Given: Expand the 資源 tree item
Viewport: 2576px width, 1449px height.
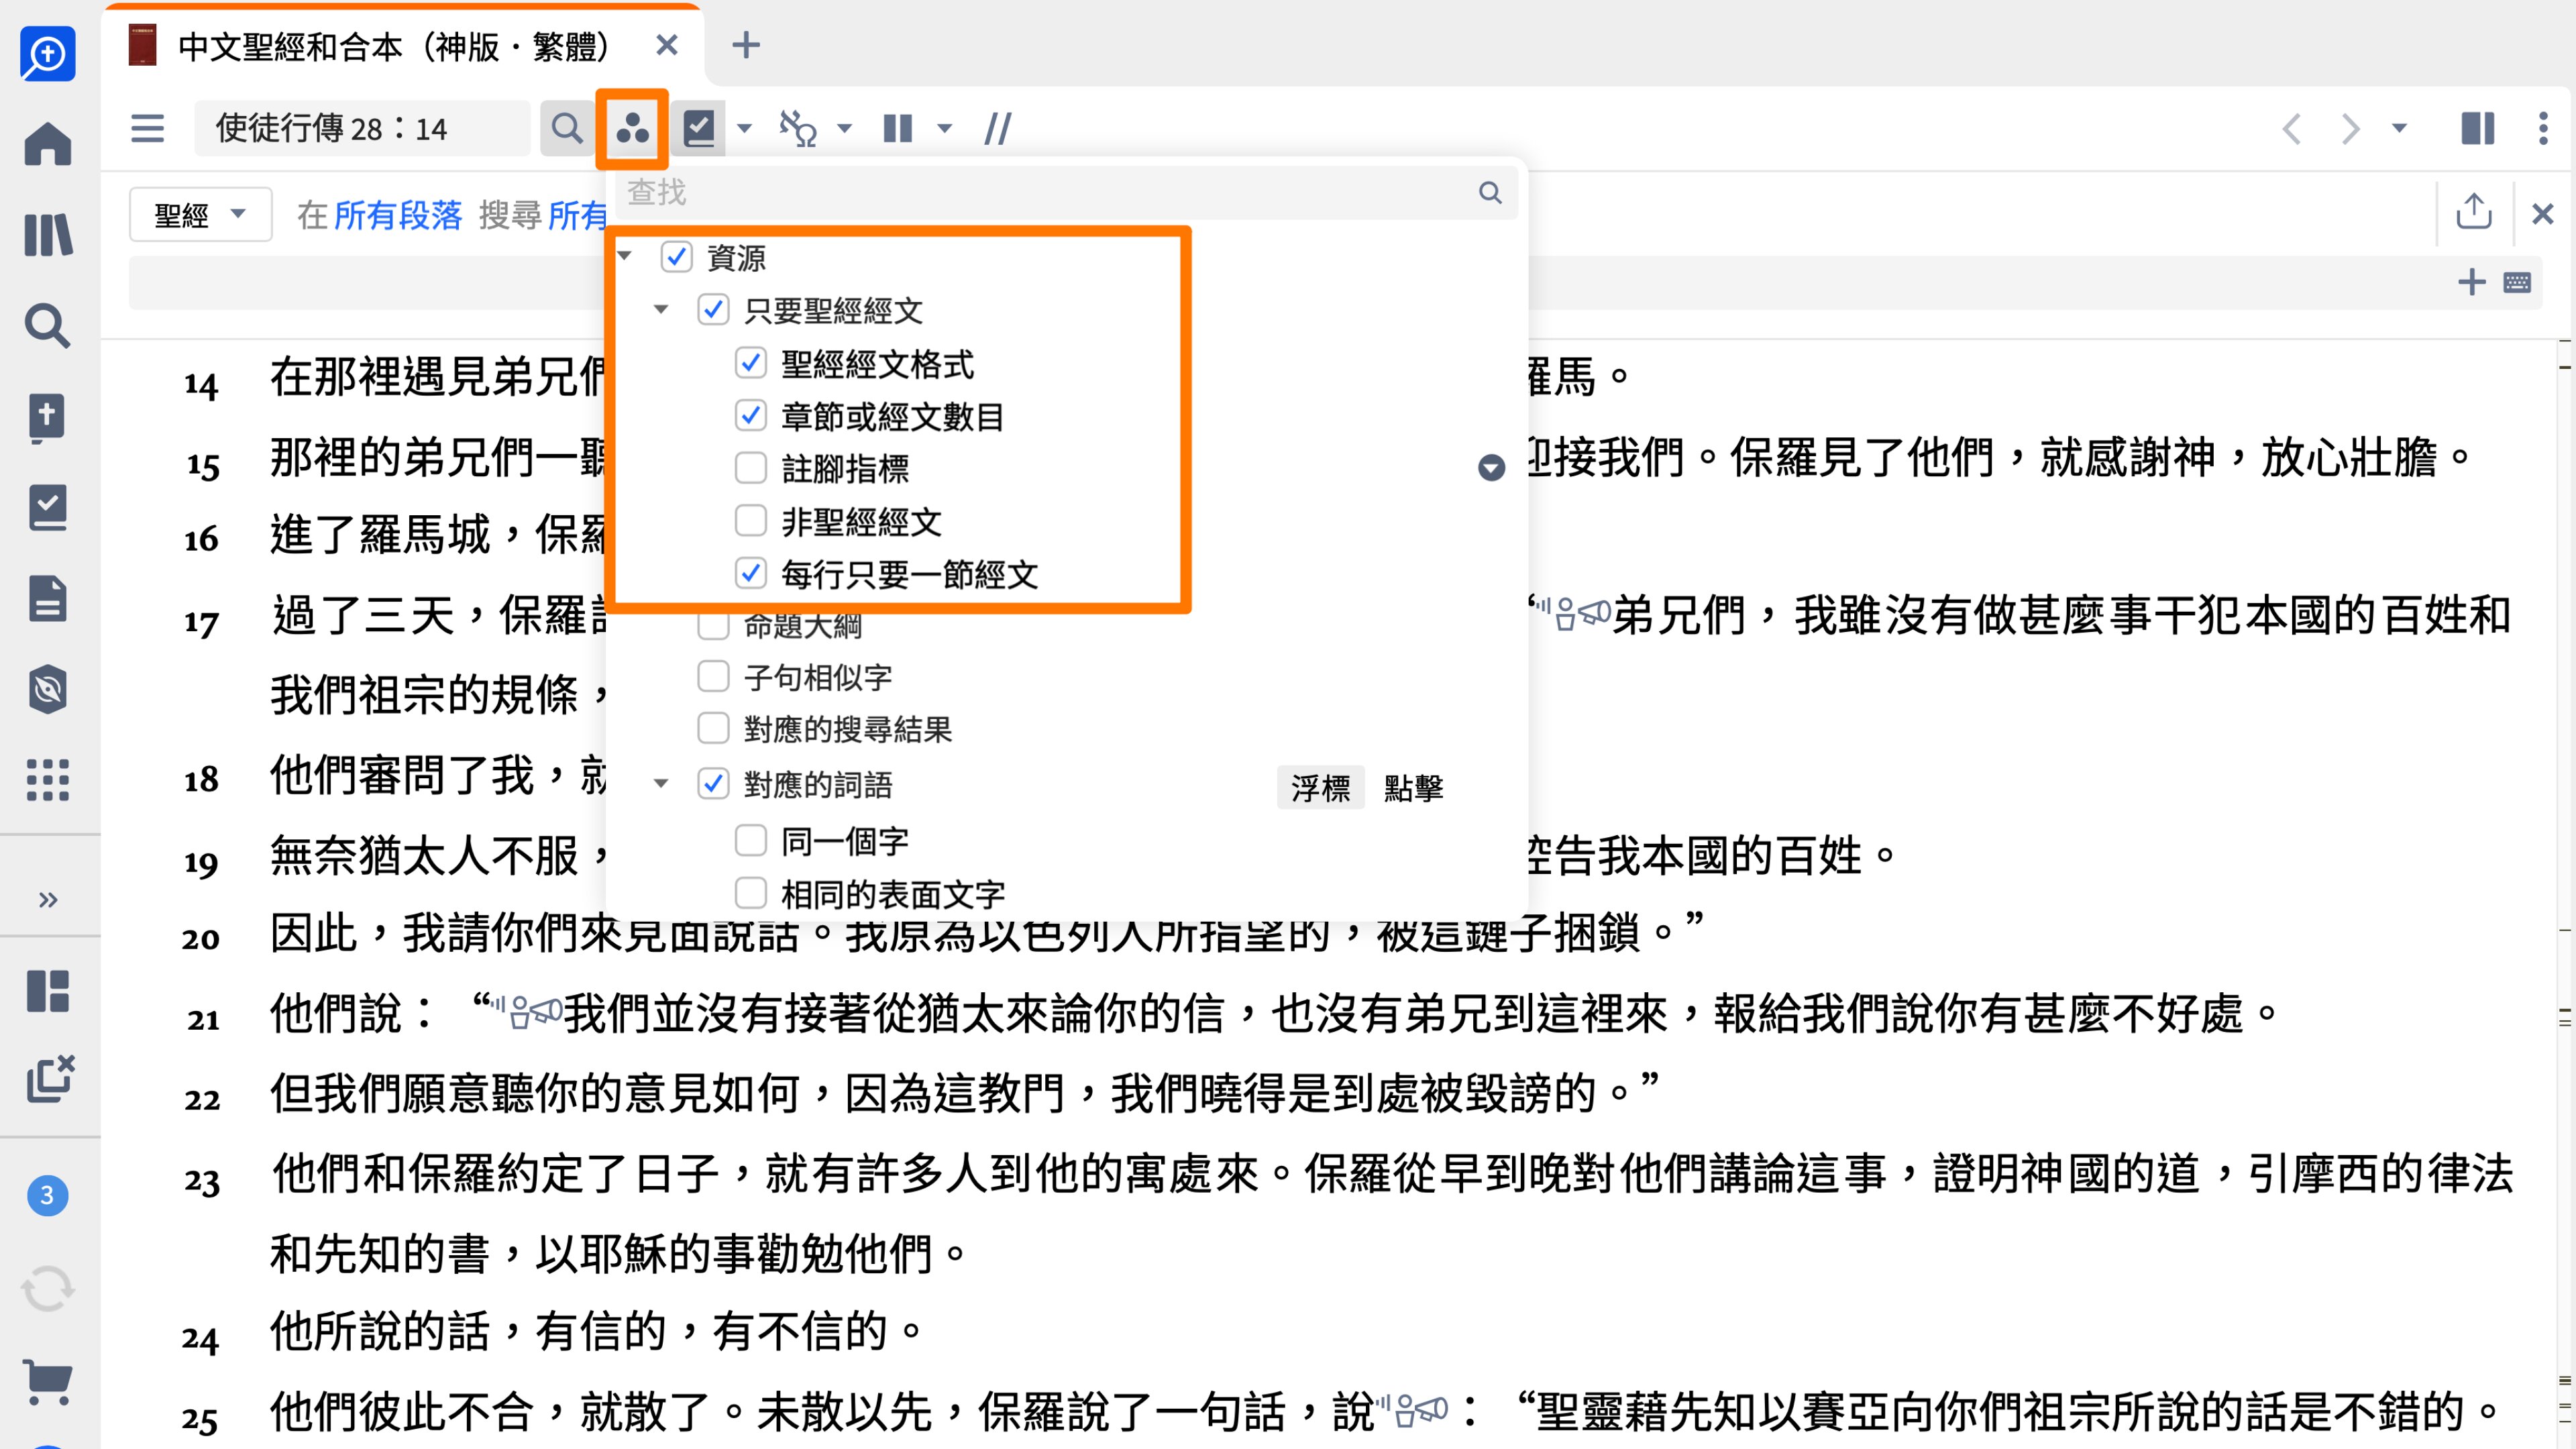Looking at the screenshot, I should 627,256.
